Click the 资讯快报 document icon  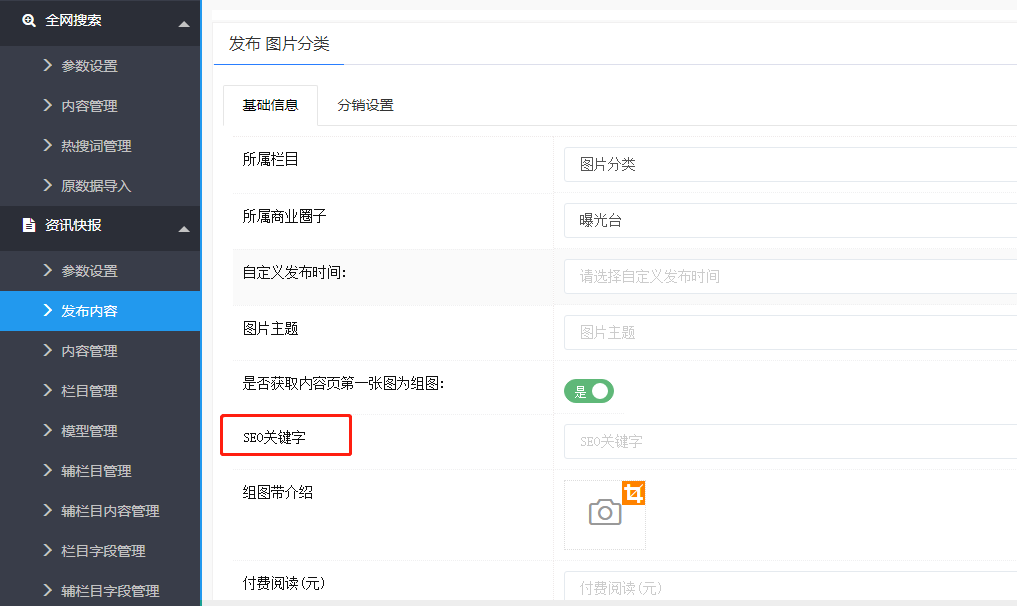coord(29,226)
